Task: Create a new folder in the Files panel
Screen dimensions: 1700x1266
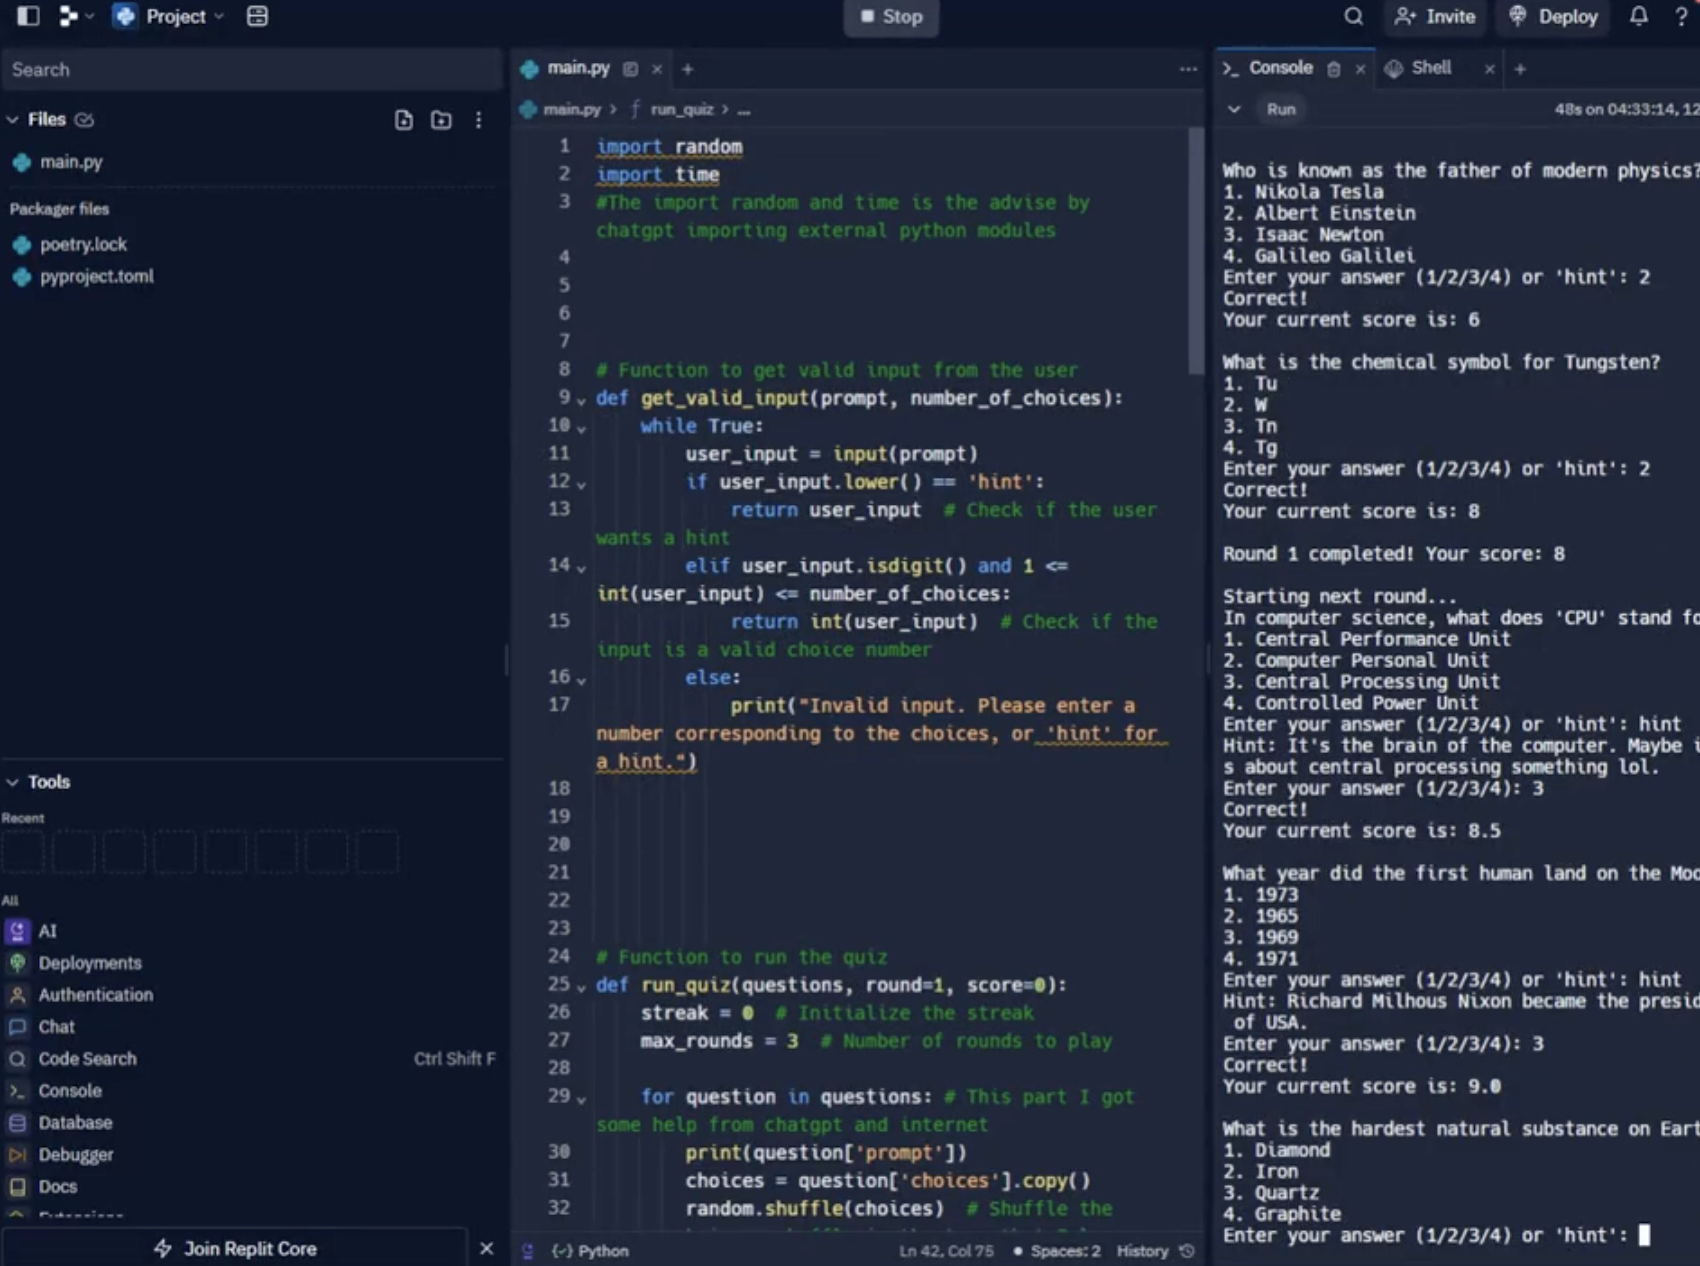Action: (441, 119)
